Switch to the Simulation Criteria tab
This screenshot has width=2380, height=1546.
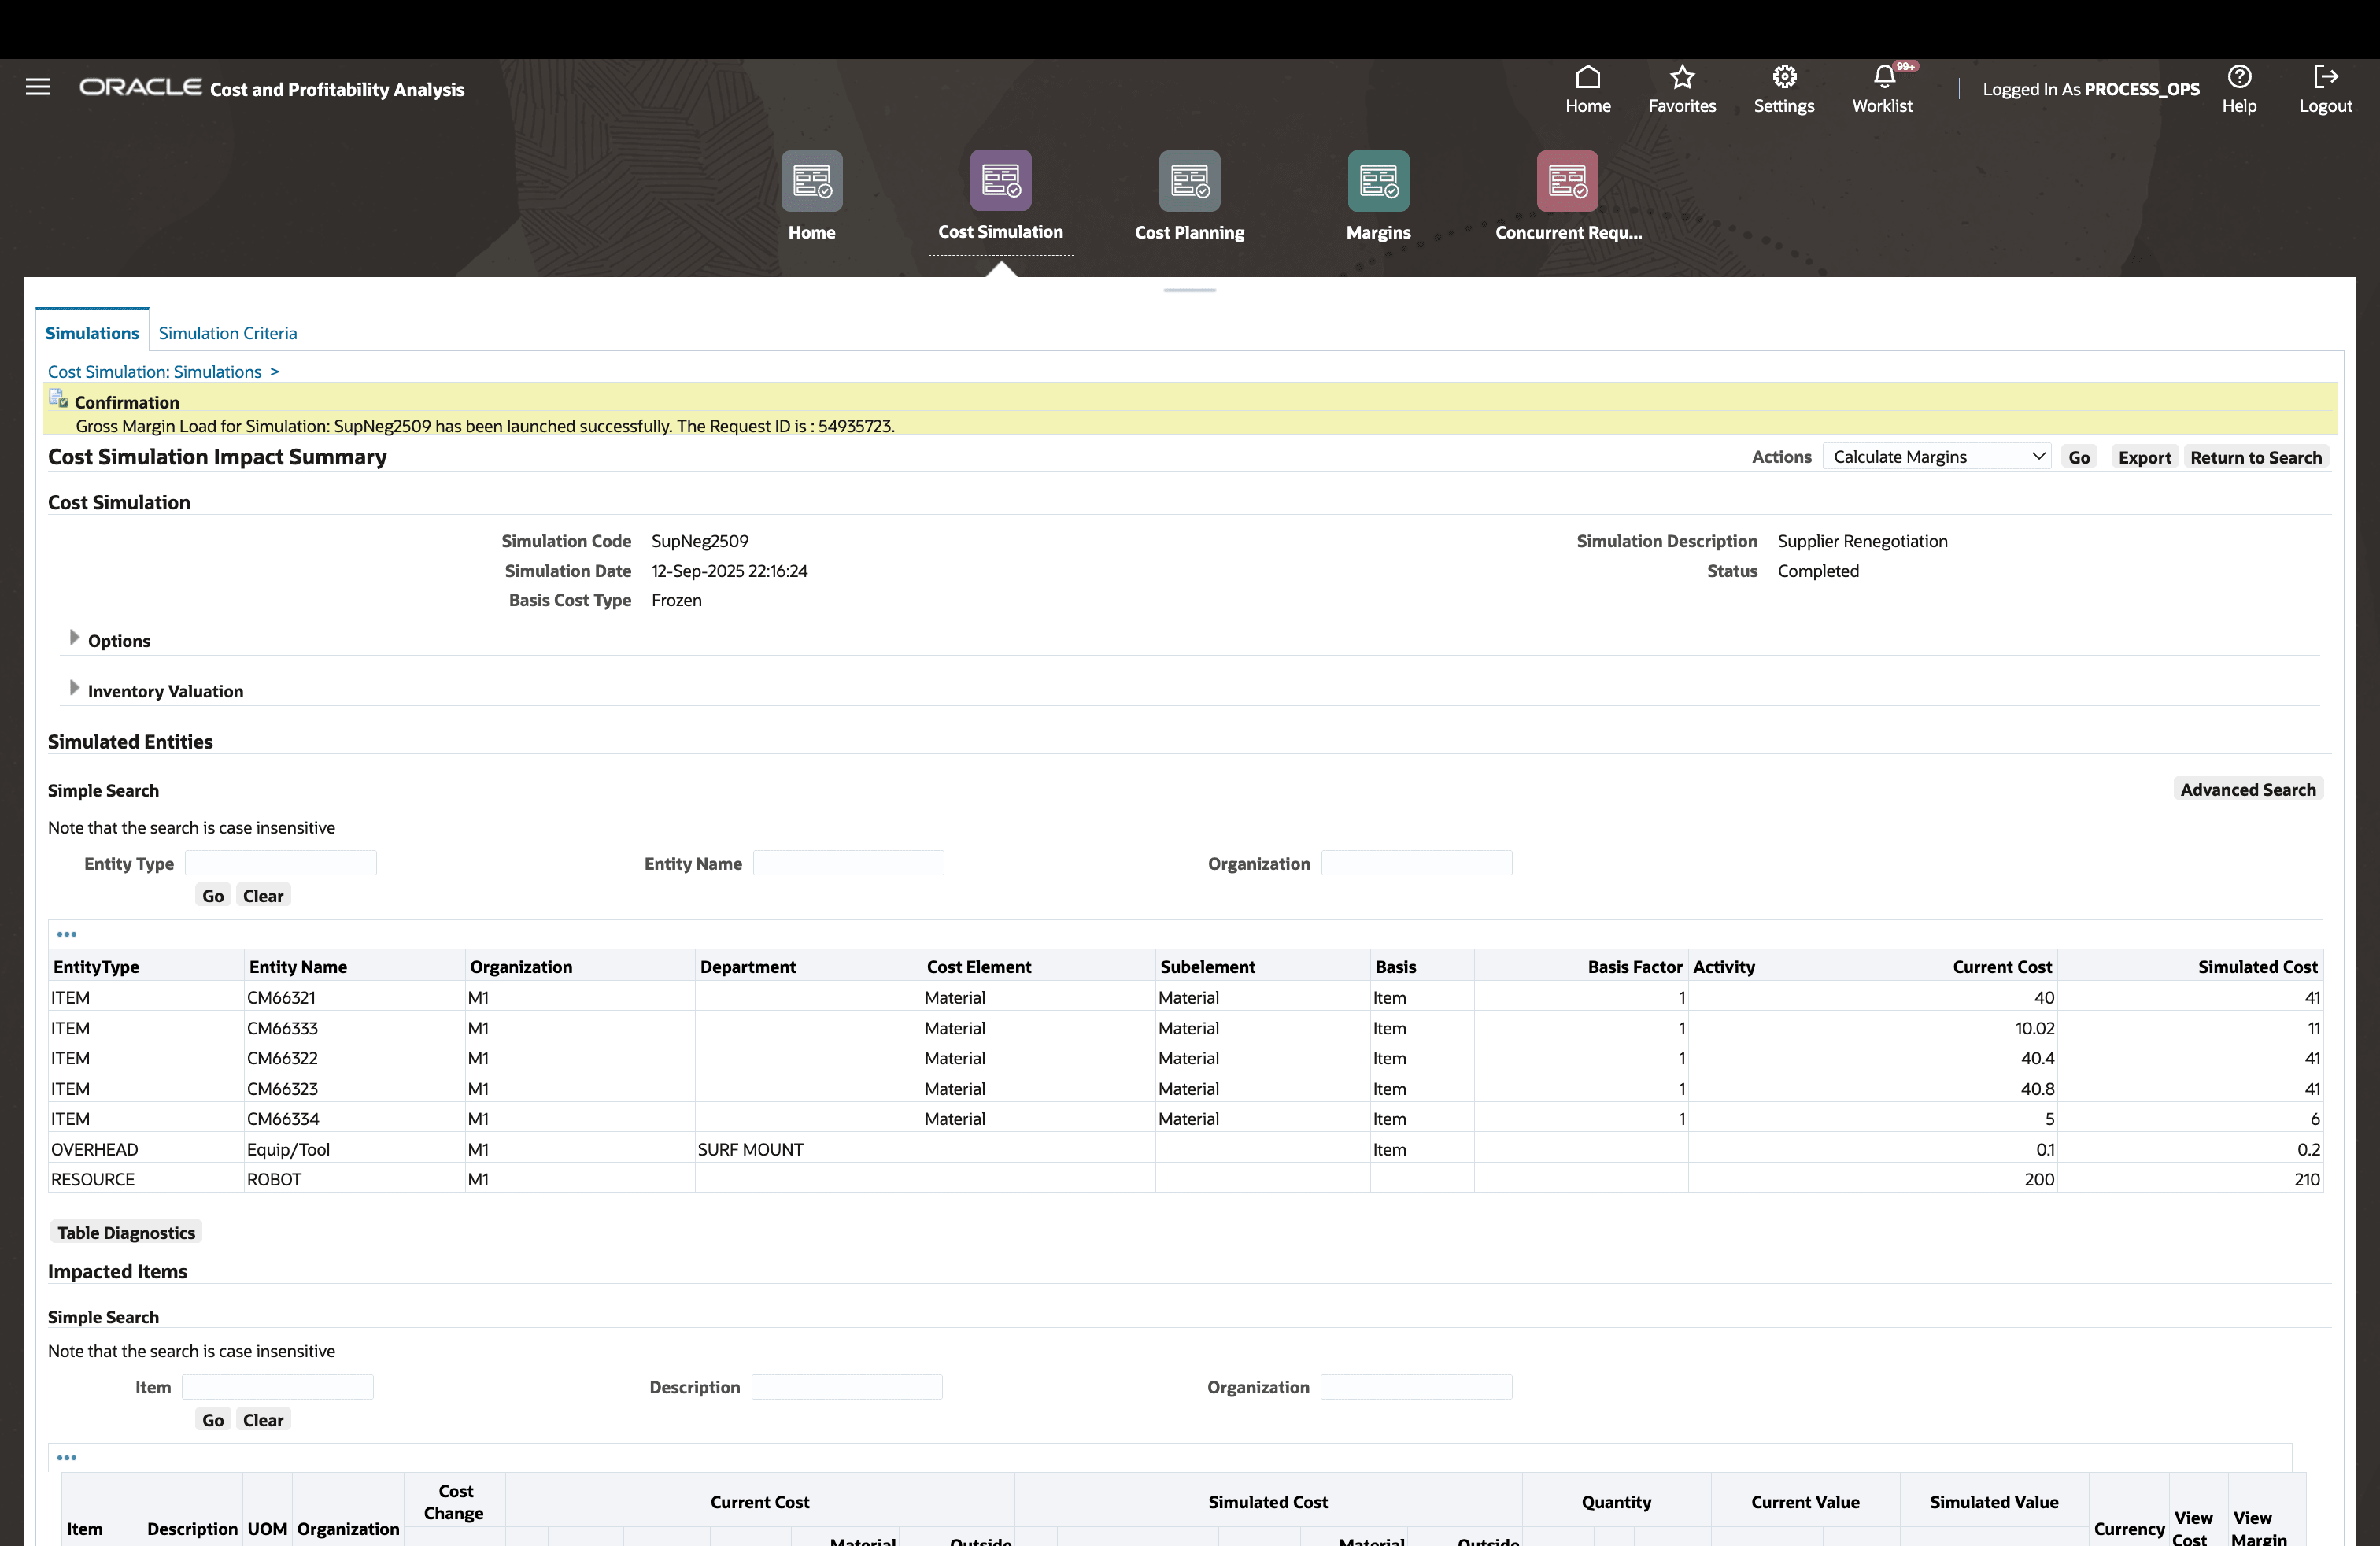pos(227,333)
